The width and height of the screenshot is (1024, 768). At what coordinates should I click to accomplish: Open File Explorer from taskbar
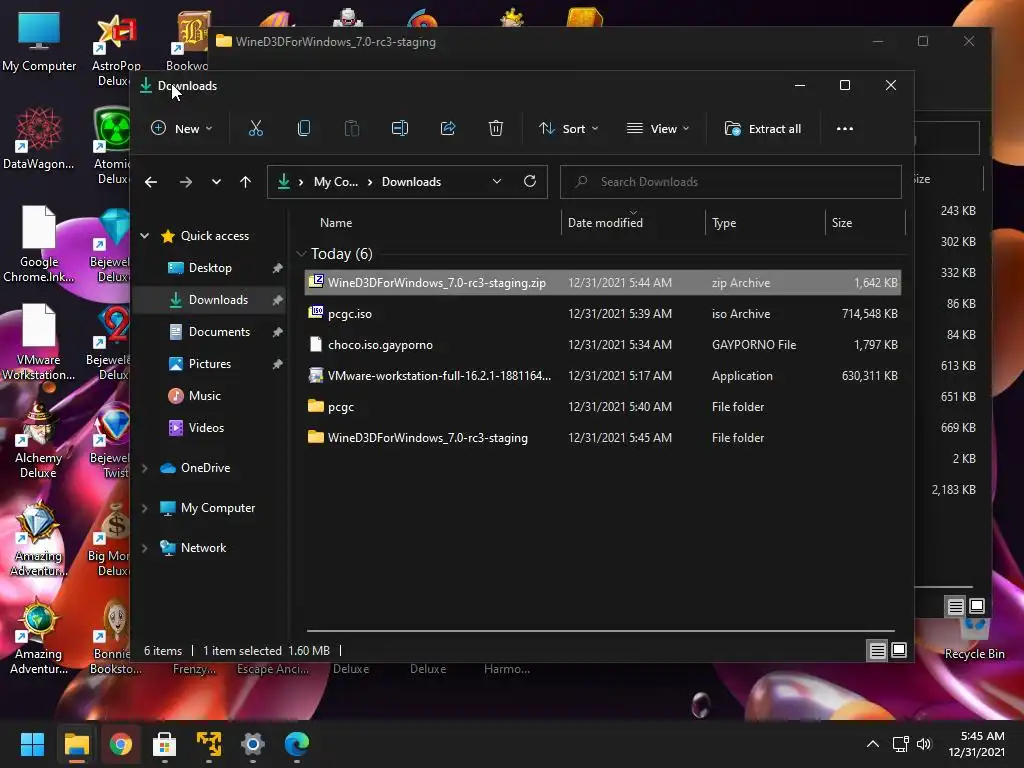click(76, 744)
